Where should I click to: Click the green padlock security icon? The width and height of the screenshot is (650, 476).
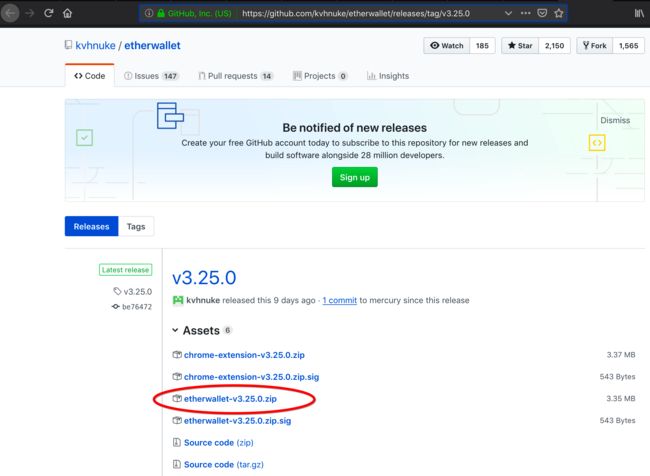[161, 13]
